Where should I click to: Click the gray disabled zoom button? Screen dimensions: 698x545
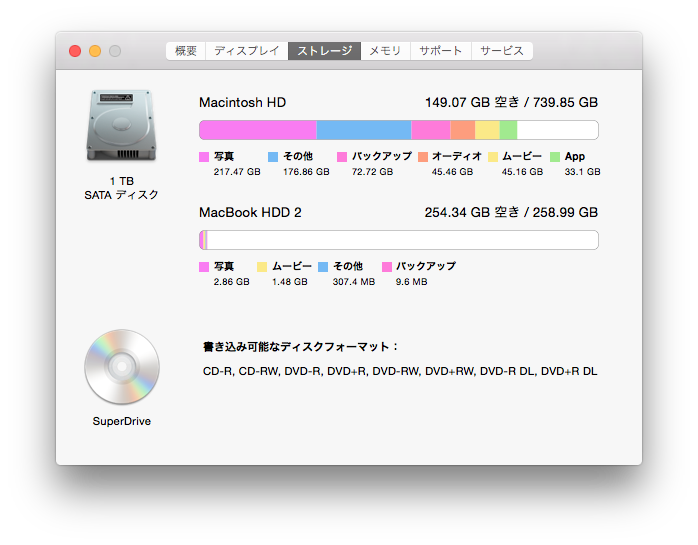pos(115,51)
